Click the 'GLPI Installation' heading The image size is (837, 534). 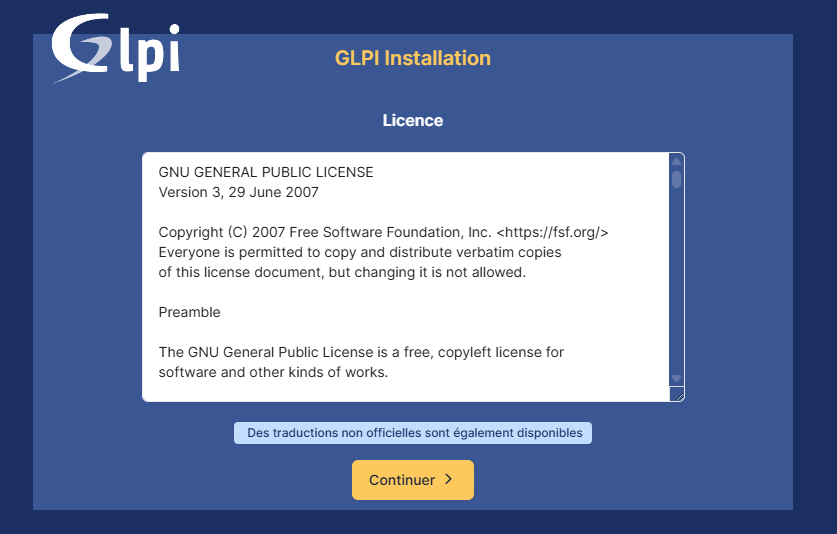pos(413,58)
